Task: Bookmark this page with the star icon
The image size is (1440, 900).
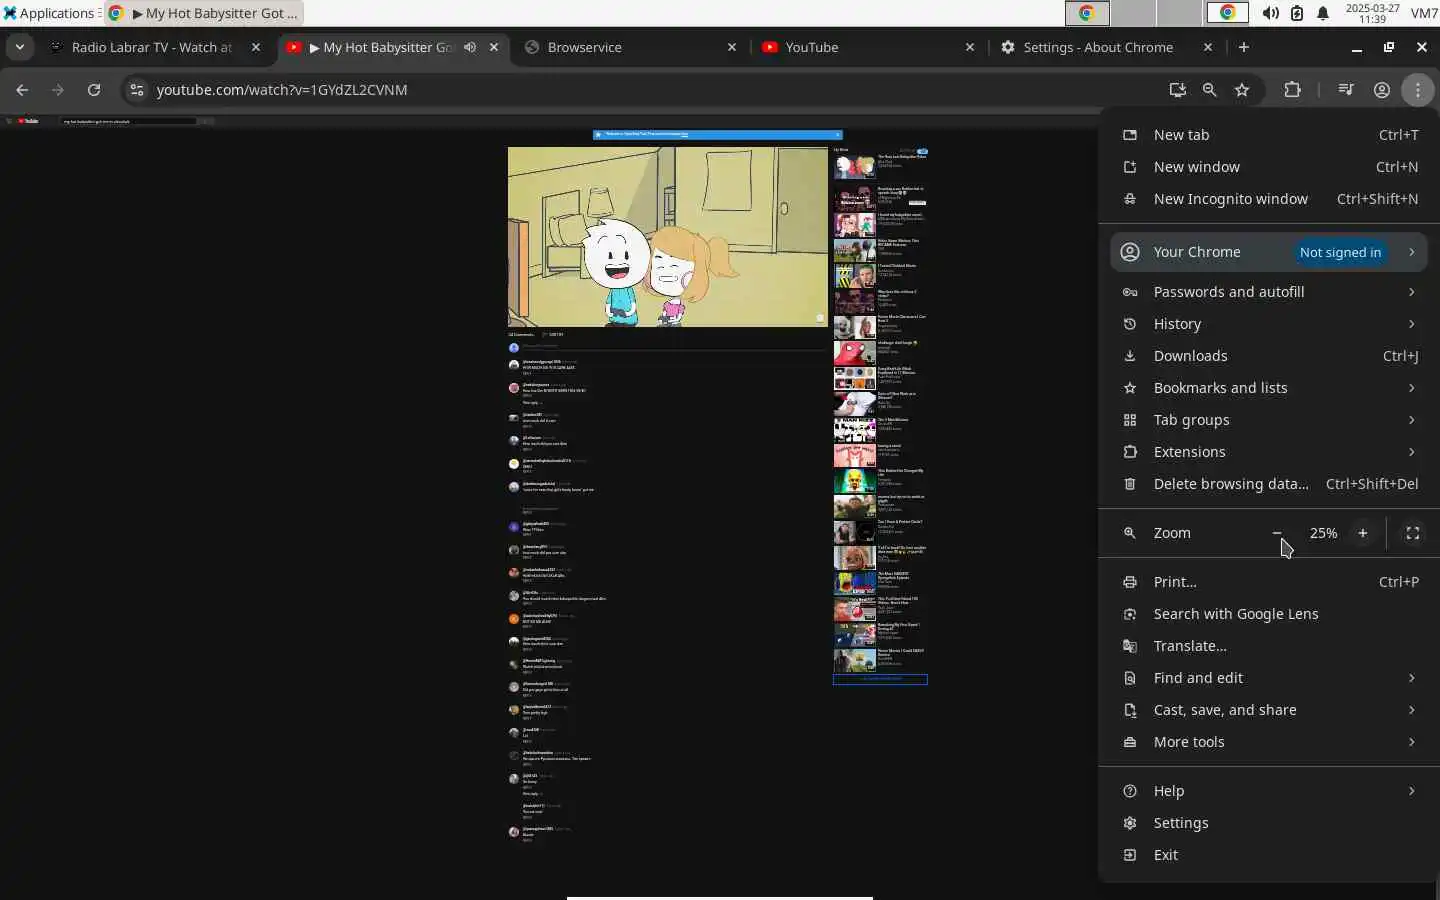Action: (1242, 90)
